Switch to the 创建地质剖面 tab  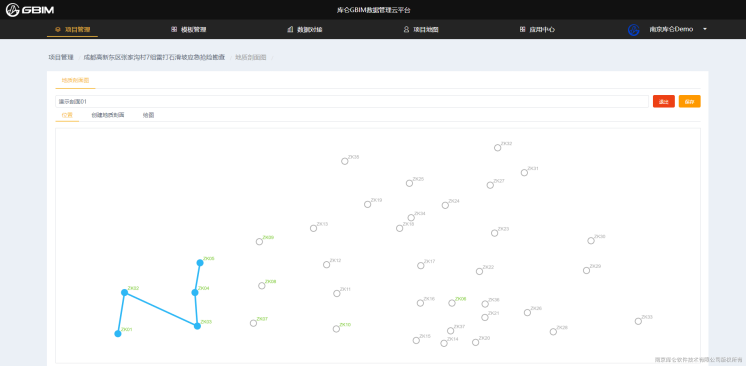(108, 115)
